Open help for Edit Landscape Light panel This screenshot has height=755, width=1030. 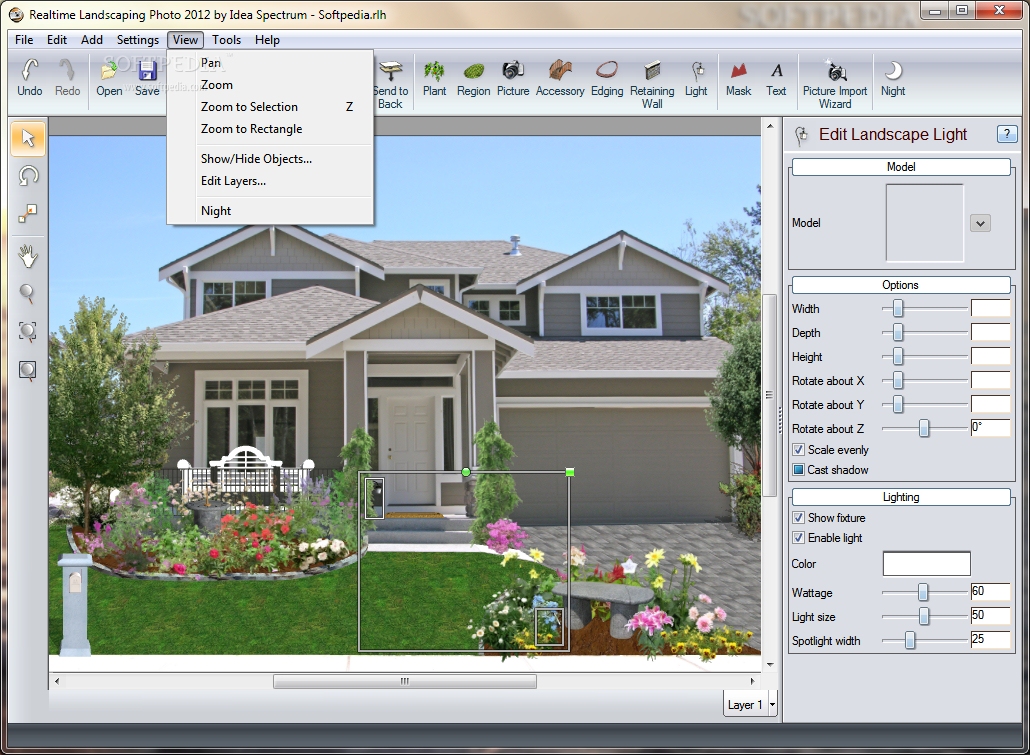1006,134
